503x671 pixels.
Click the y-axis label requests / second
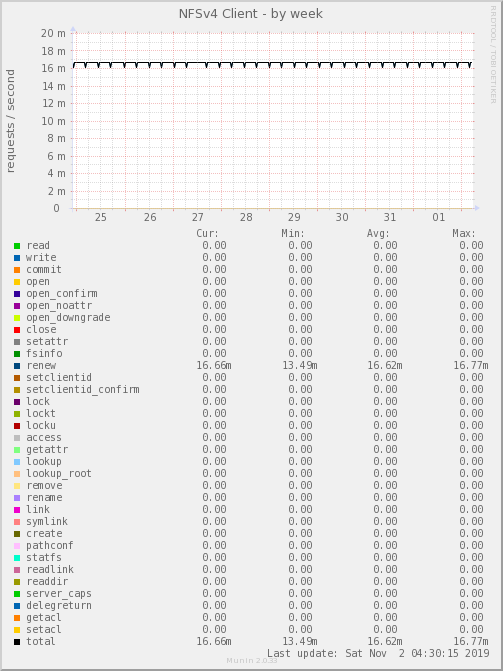tap(10, 121)
